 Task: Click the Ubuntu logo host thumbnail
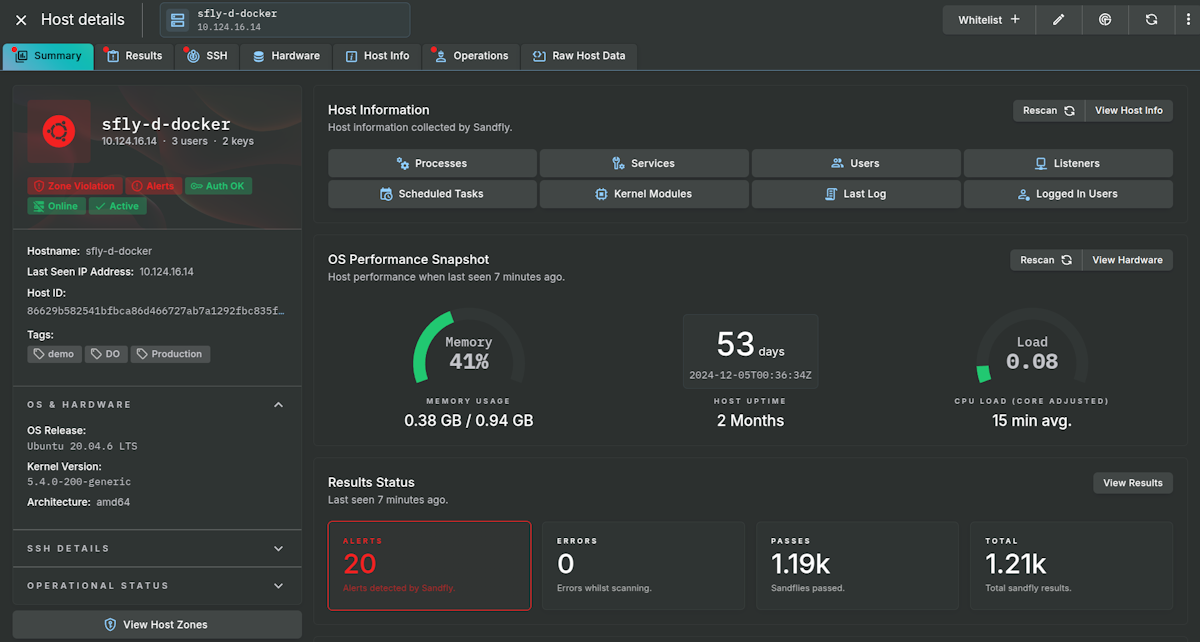click(59, 131)
